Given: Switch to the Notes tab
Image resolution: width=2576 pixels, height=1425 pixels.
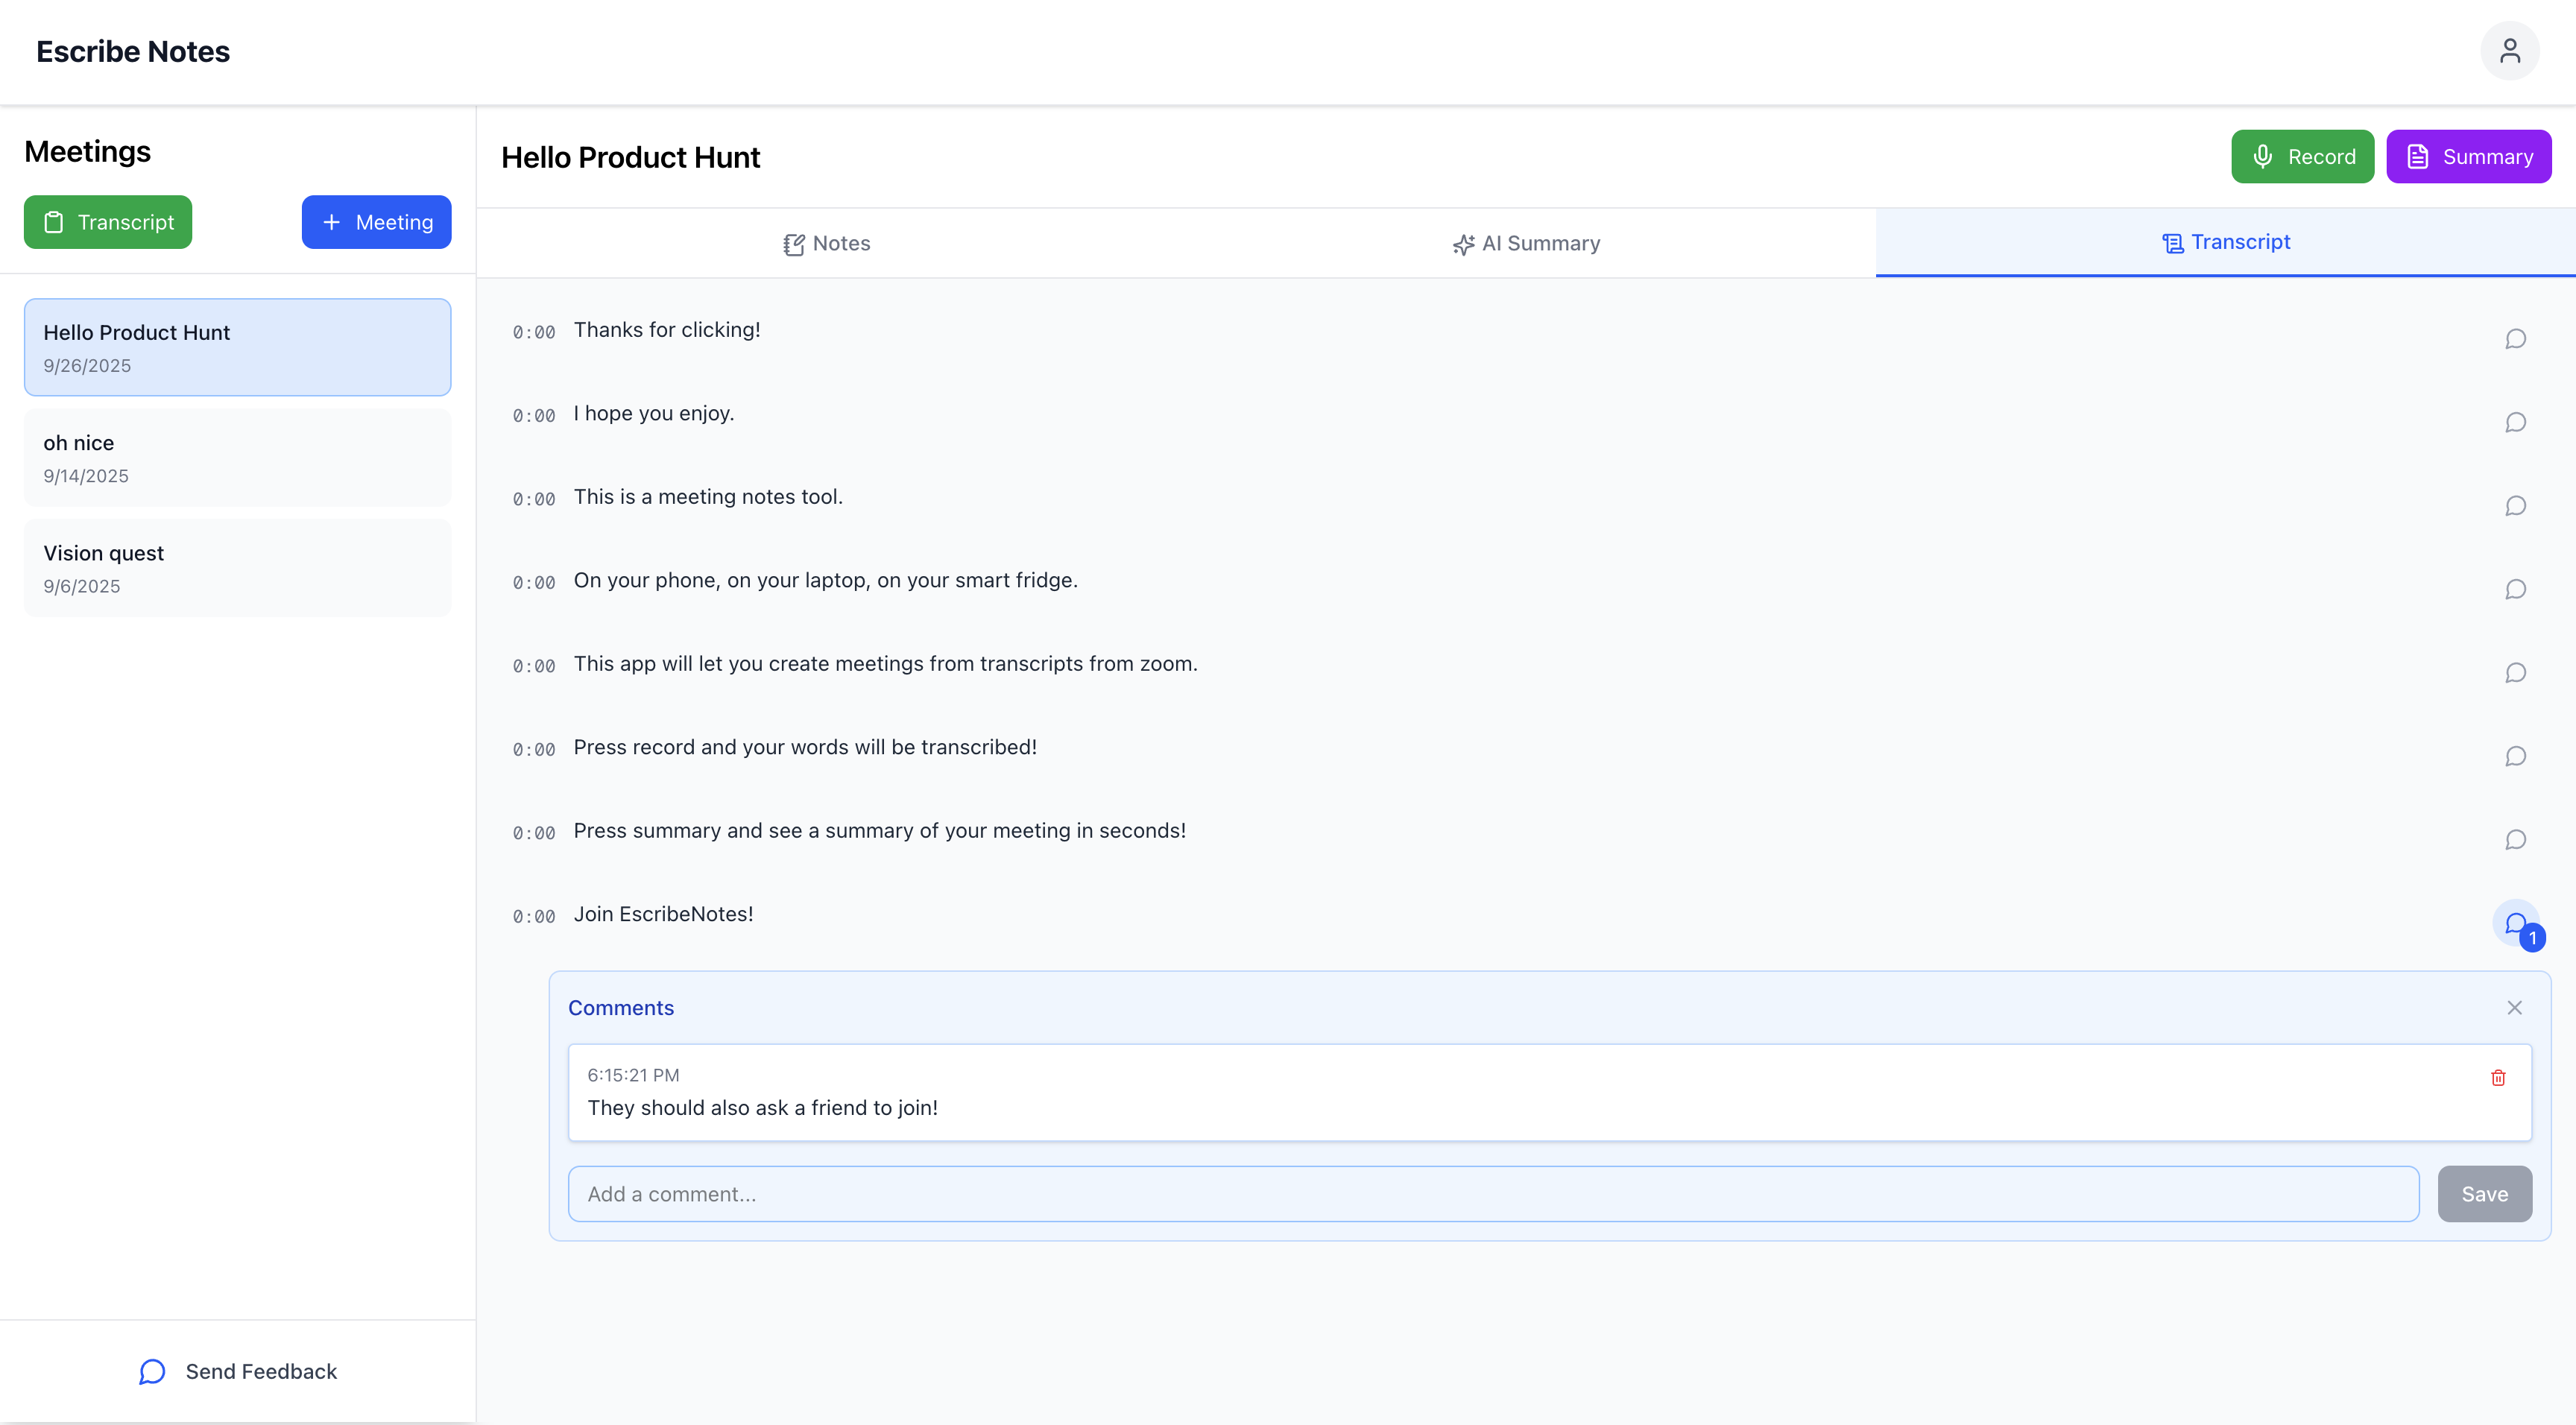Looking at the screenshot, I should (826, 243).
